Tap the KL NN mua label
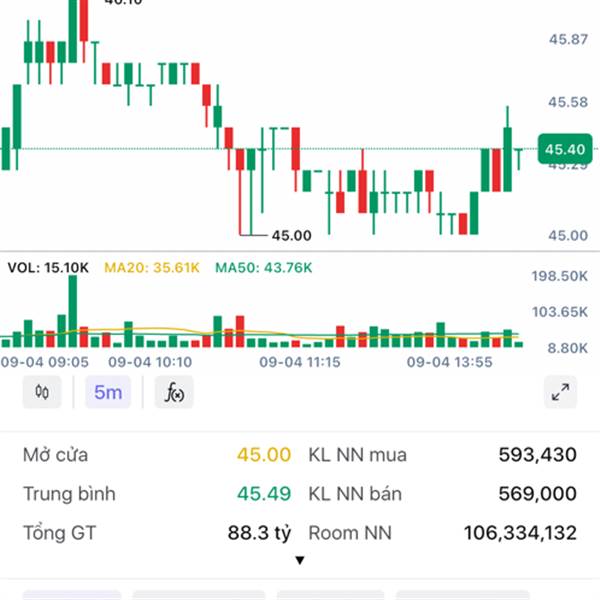This screenshot has height=600, width=600. 357,455
